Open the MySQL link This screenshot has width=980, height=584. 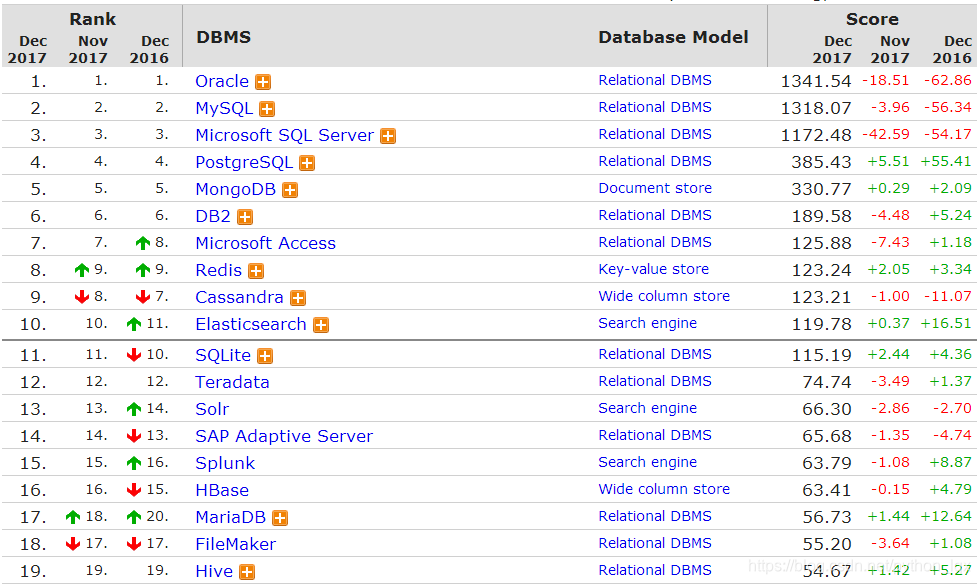pyautogui.click(x=224, y=108)
